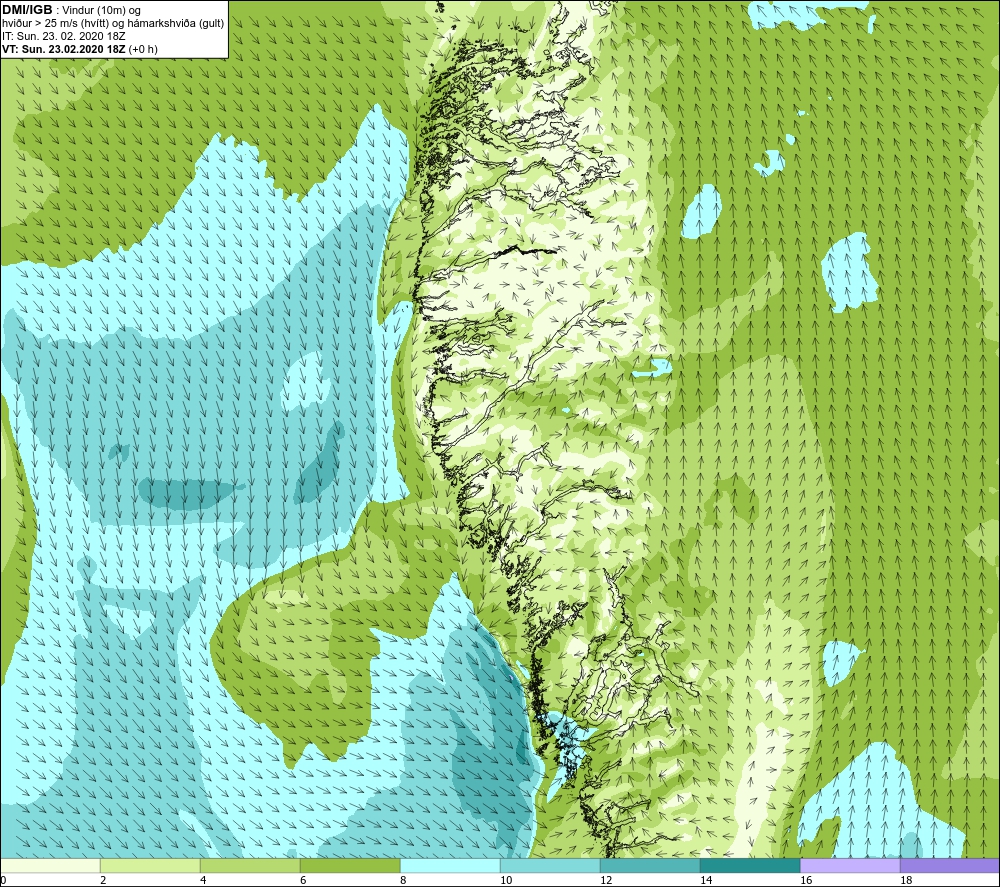Click the legend label '16'
The height and width of the screenshot is (887, 1000).
806,881
